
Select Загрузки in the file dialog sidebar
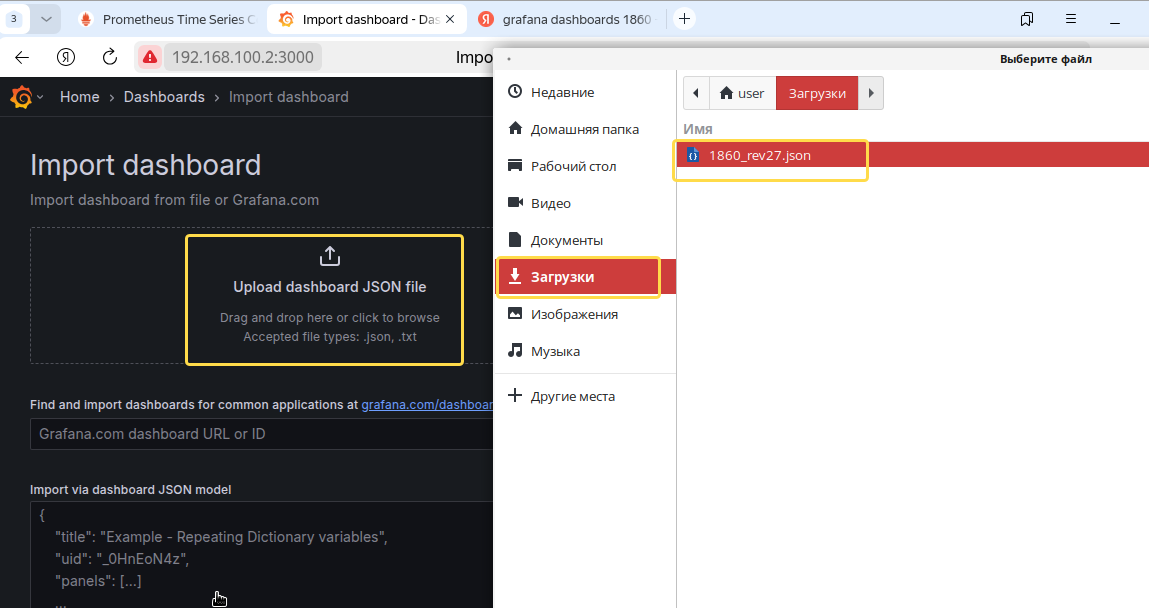point(585,277)
